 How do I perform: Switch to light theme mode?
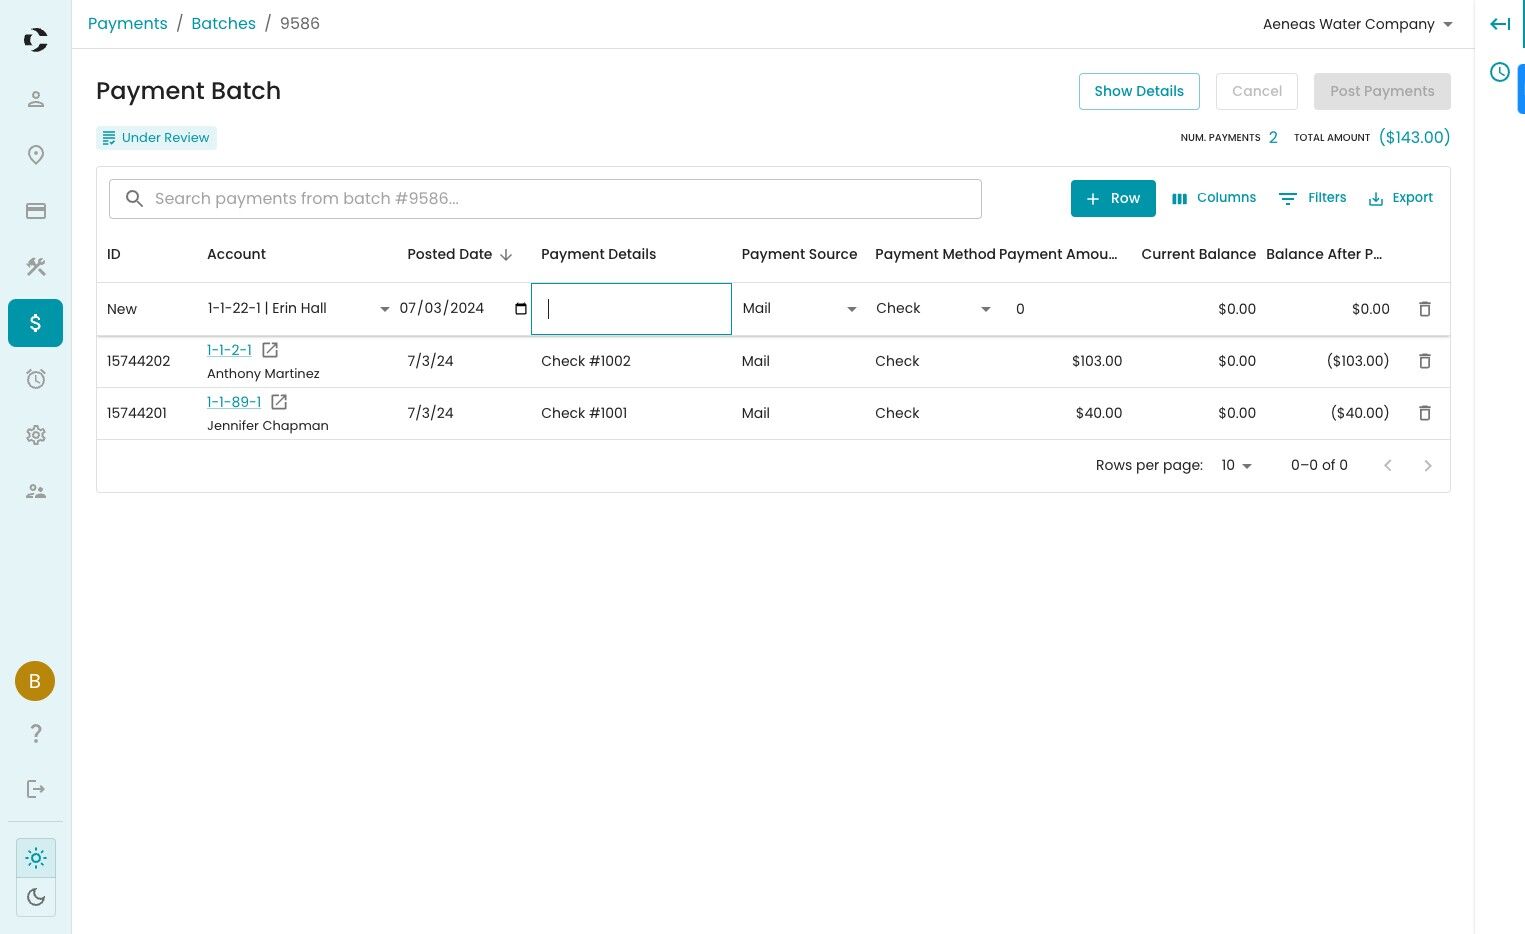36,858
